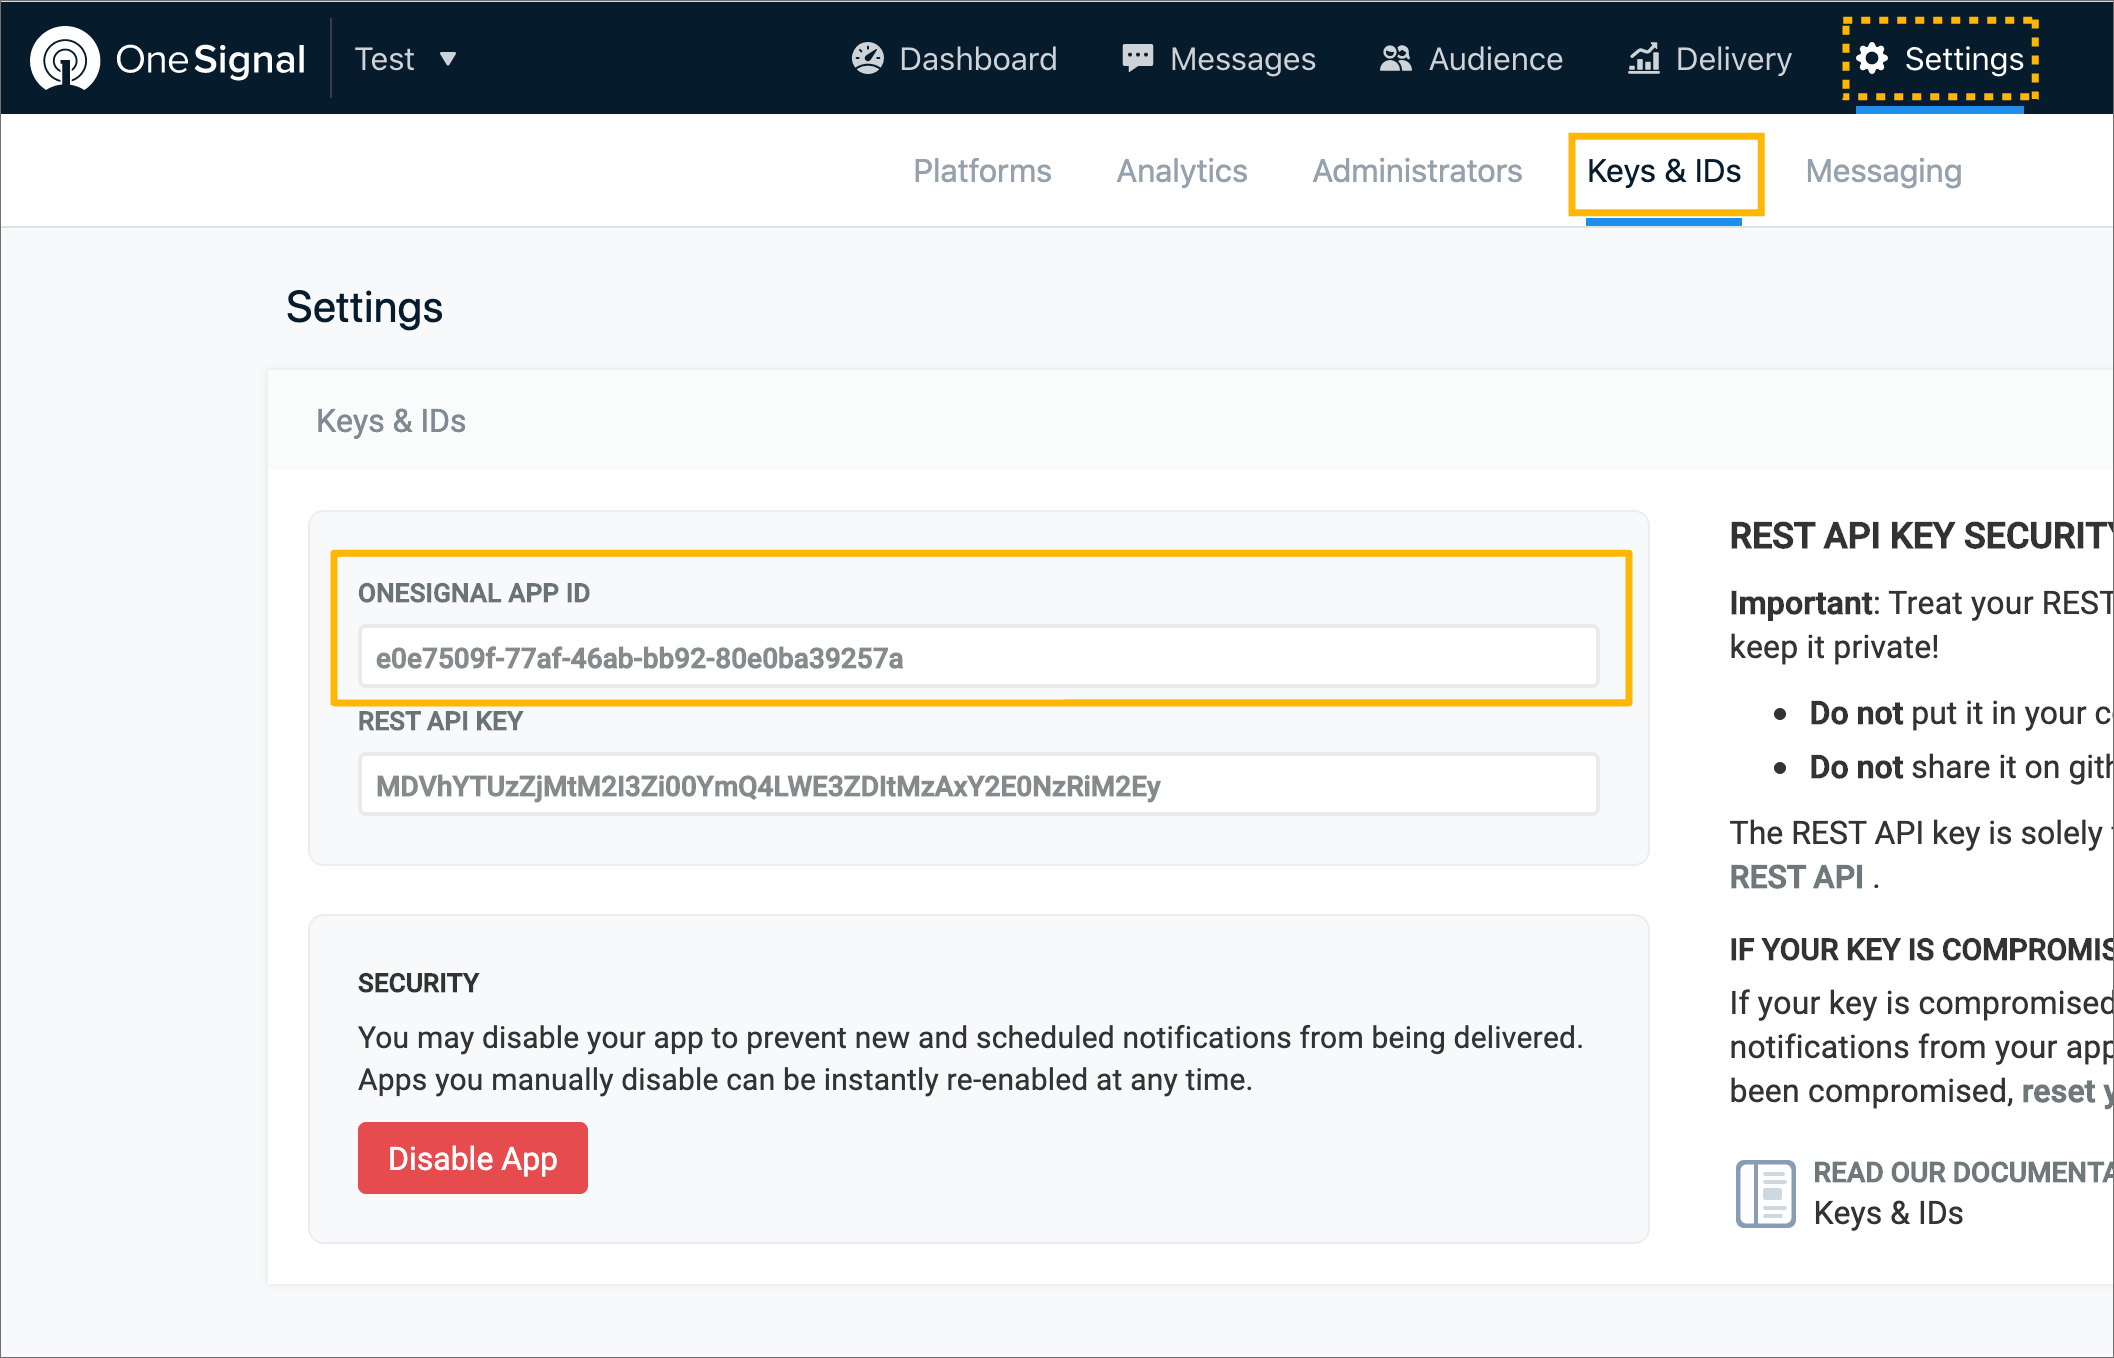2114x1358 pixels.
Task: Open the Test app dropdown arrow
Action: coord(448,59)
